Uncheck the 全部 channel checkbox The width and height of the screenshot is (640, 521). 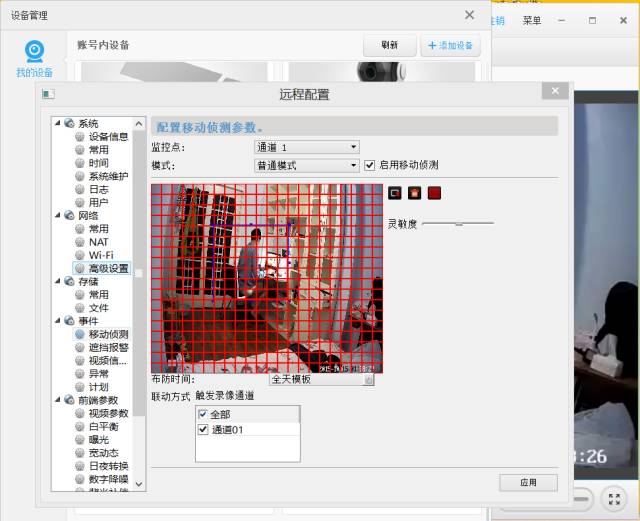(x=203, y=414)
